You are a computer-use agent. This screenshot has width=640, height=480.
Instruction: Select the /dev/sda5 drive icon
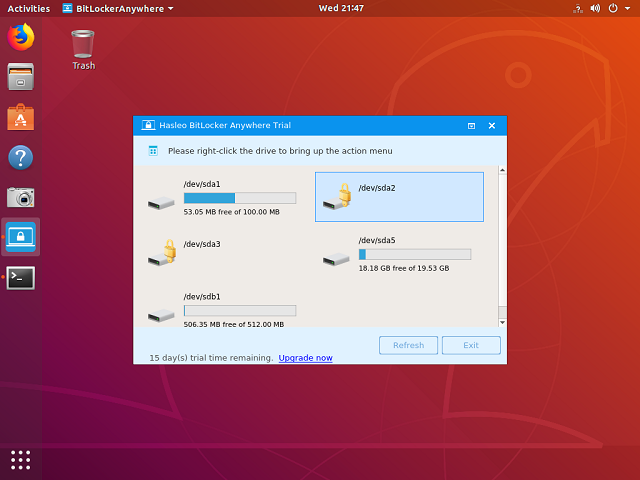point(336,257)
